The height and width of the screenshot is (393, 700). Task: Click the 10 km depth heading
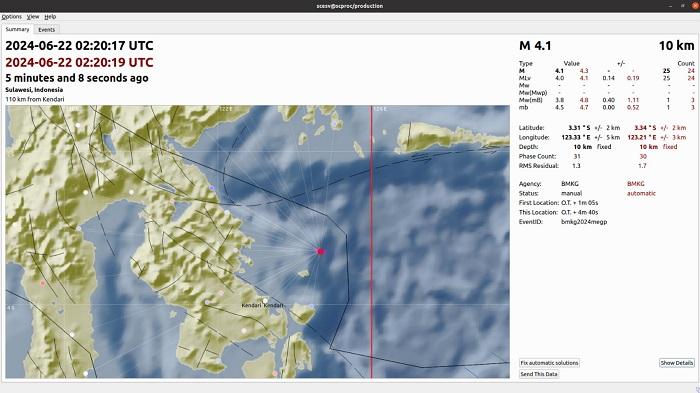tap(676, 46)
